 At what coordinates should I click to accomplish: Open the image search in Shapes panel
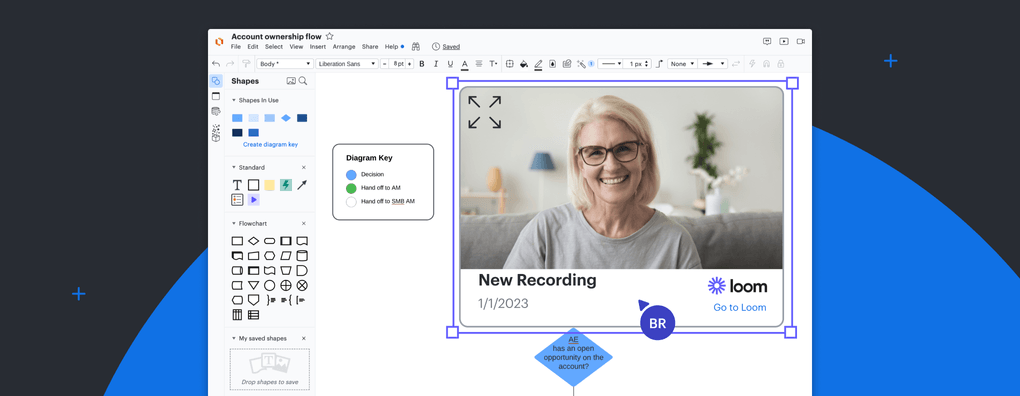[291, 81]
